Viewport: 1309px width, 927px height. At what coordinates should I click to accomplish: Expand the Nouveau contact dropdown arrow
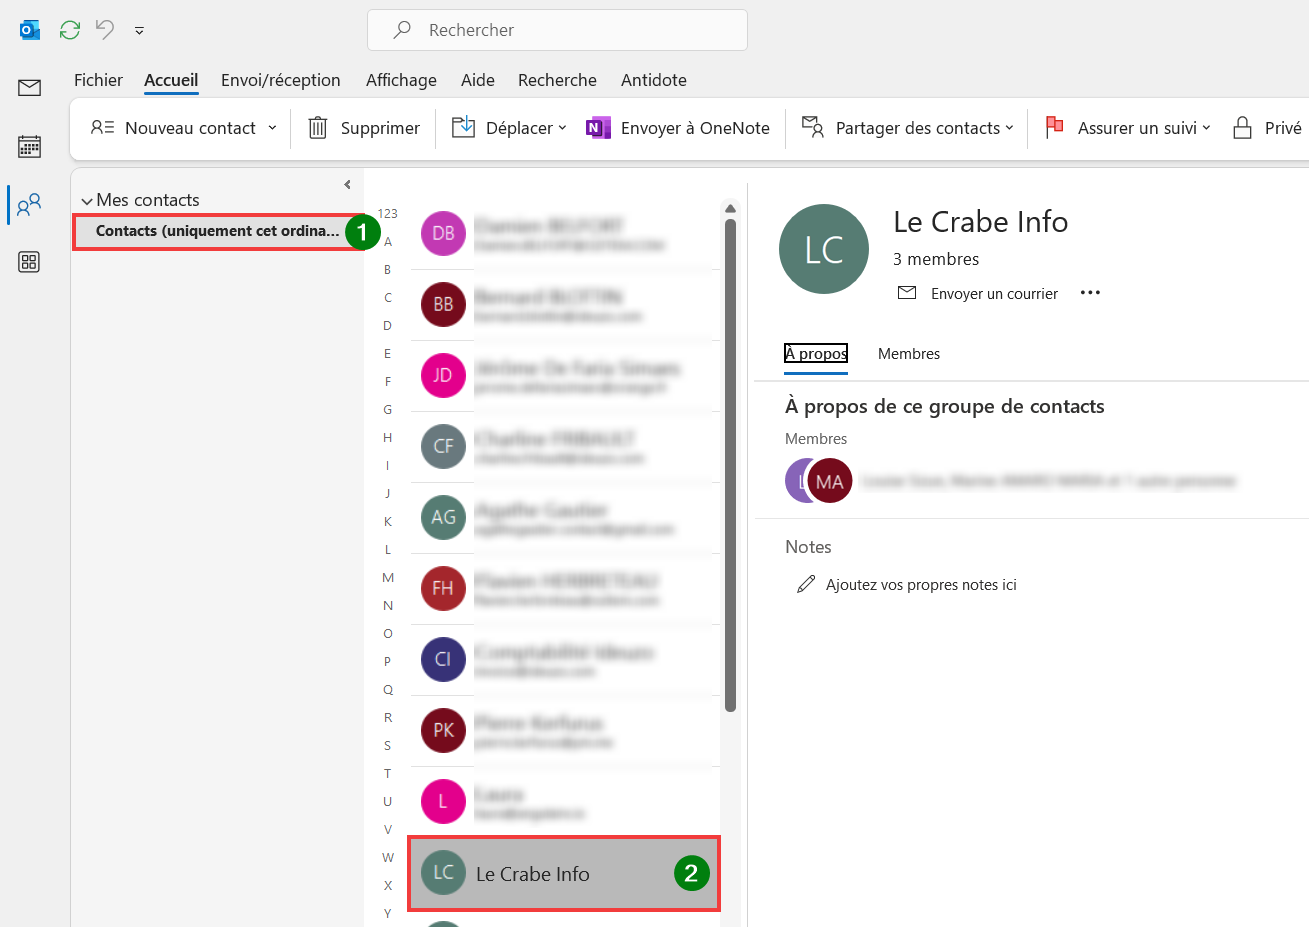coord(272,128)
